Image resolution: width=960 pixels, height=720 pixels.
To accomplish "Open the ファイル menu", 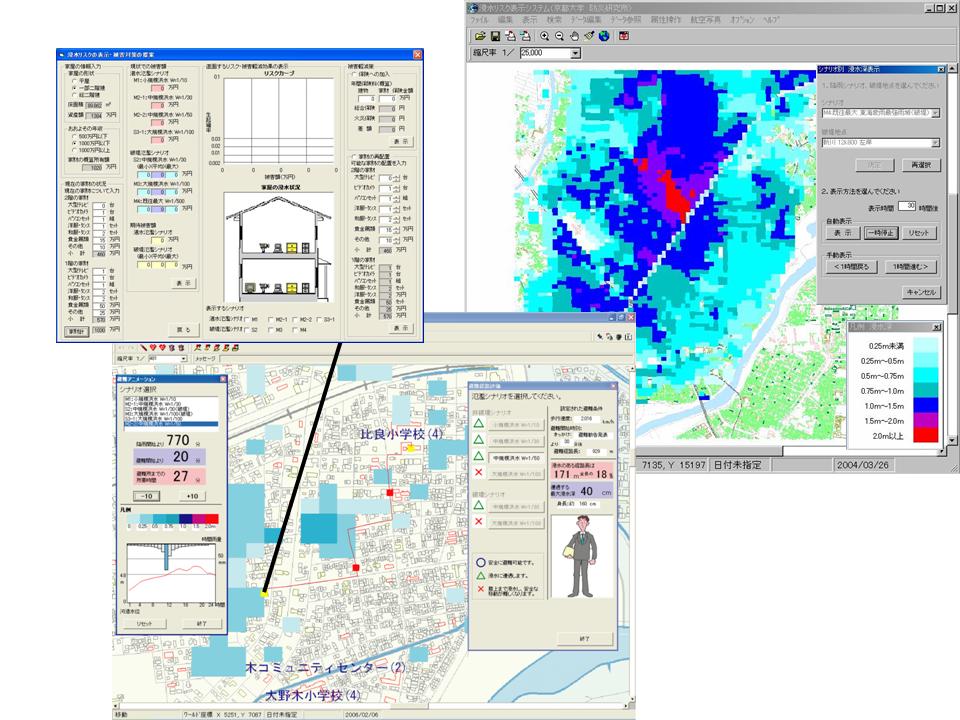I will (x=480, y=20).
